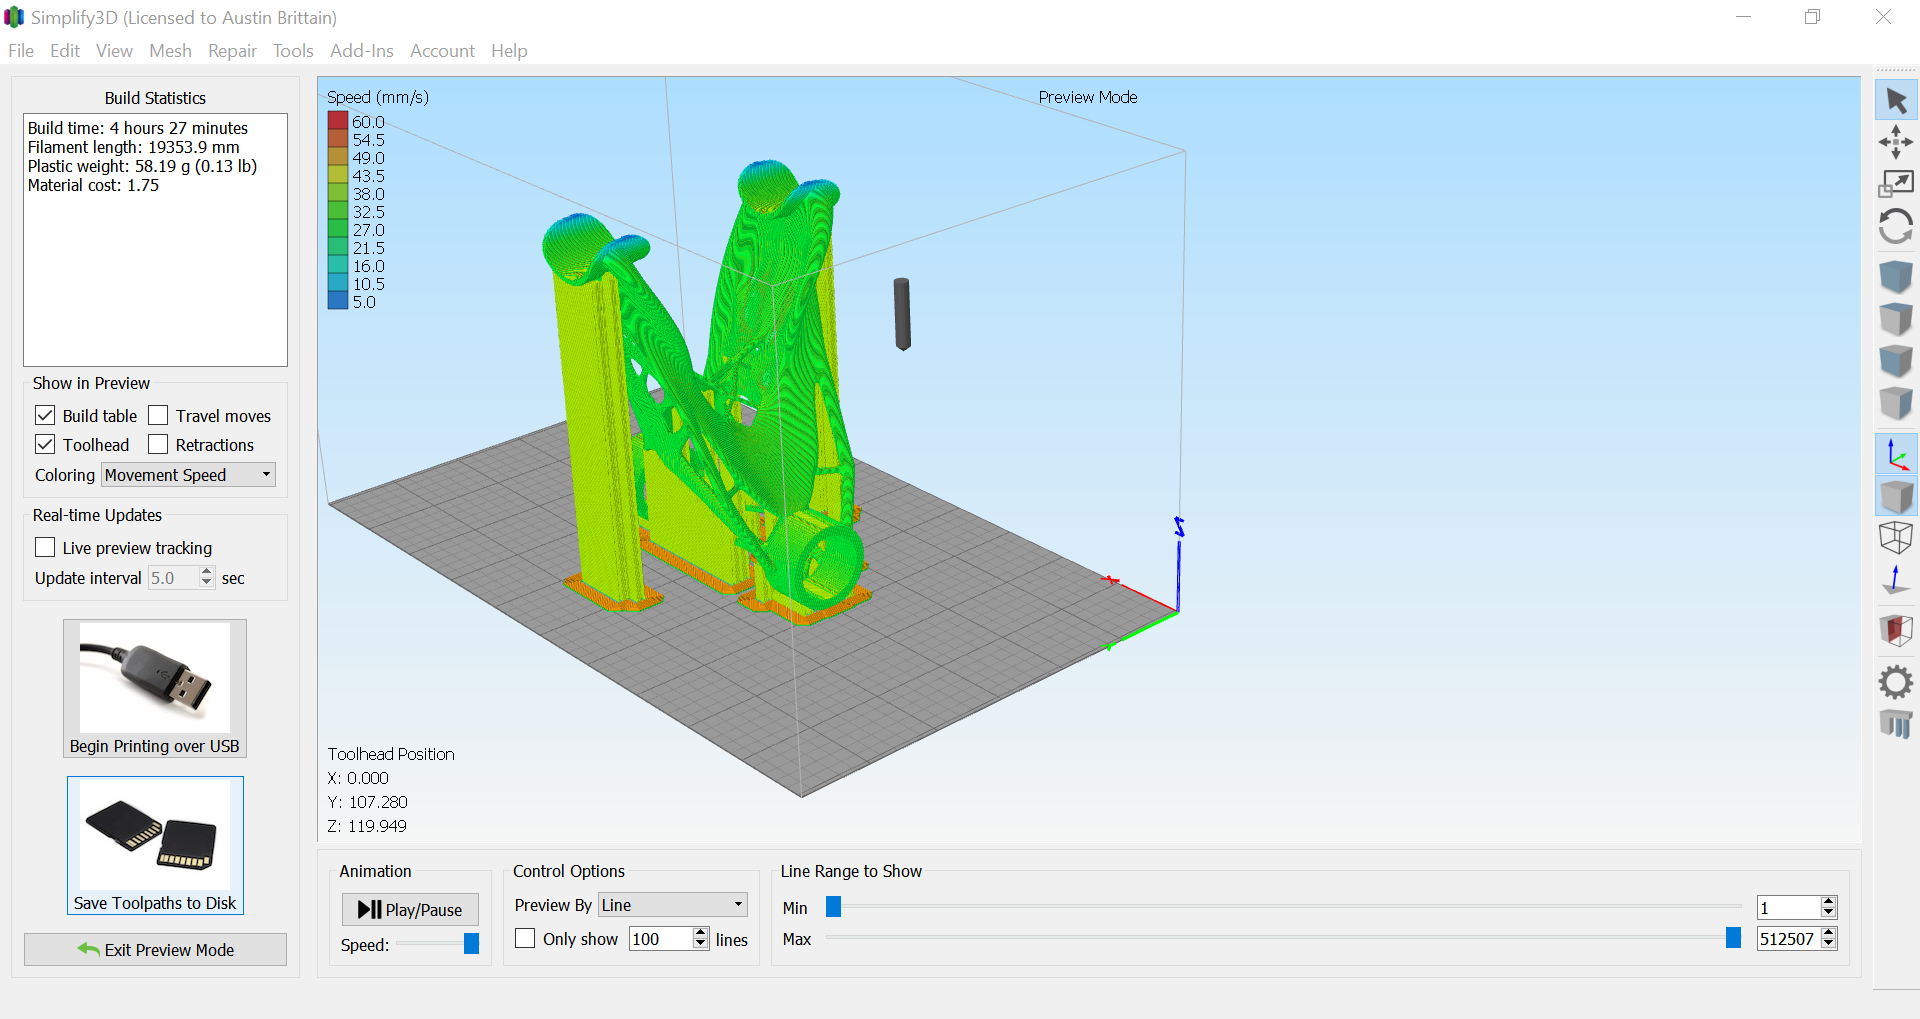This screenshot has height=1019, width=1920.
Task: Select the arrow selection tool
Action: (x=1896, y=100)
